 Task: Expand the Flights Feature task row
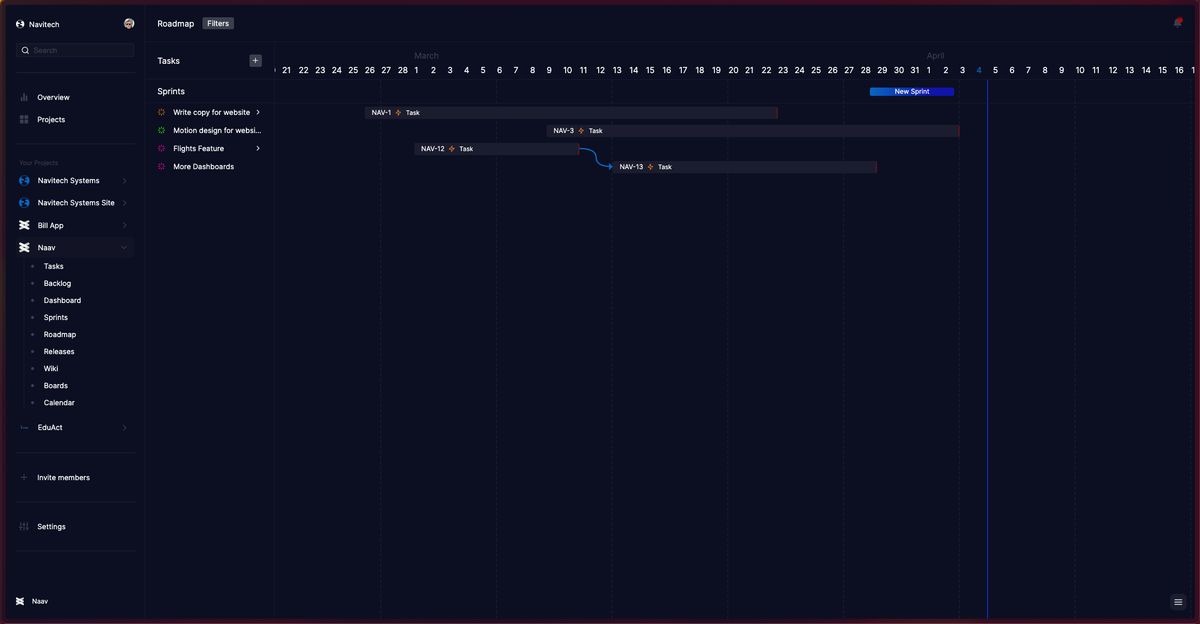pos(258,149)
